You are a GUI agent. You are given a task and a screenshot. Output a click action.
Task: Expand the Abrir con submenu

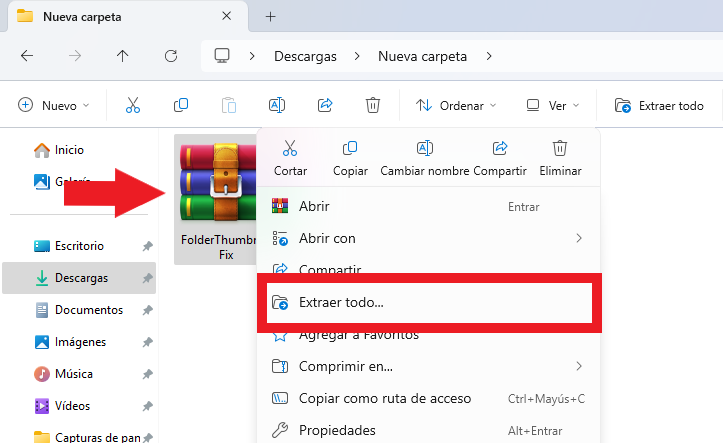[x=428, y=238]
